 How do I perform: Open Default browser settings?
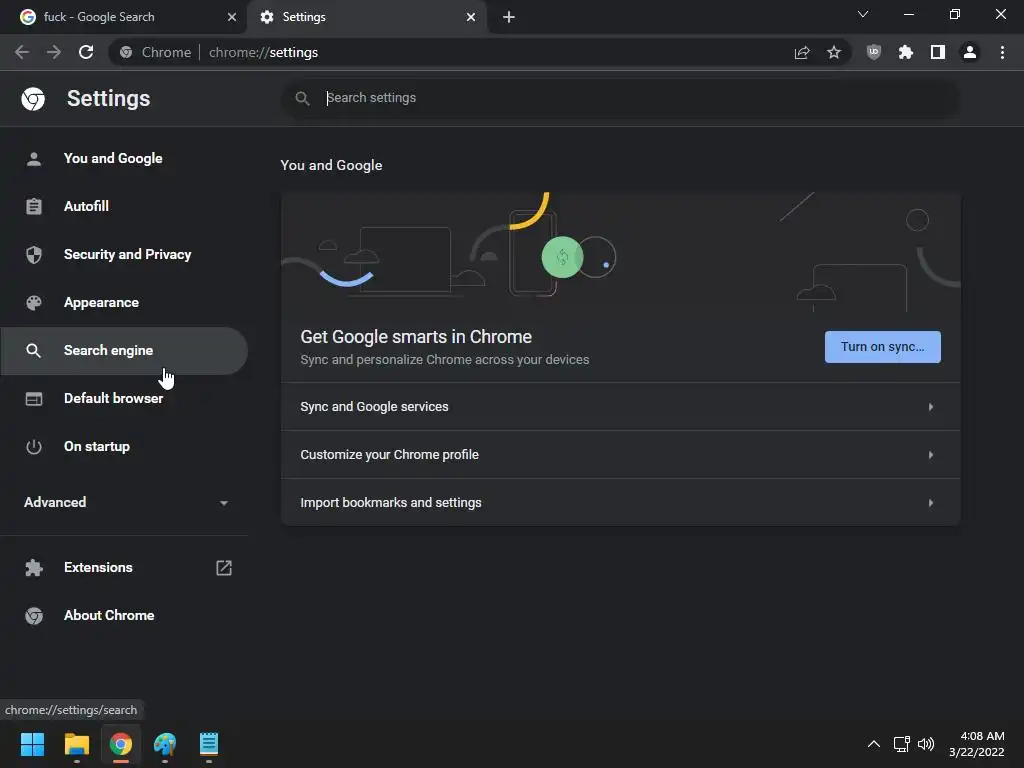coord(124,398)
